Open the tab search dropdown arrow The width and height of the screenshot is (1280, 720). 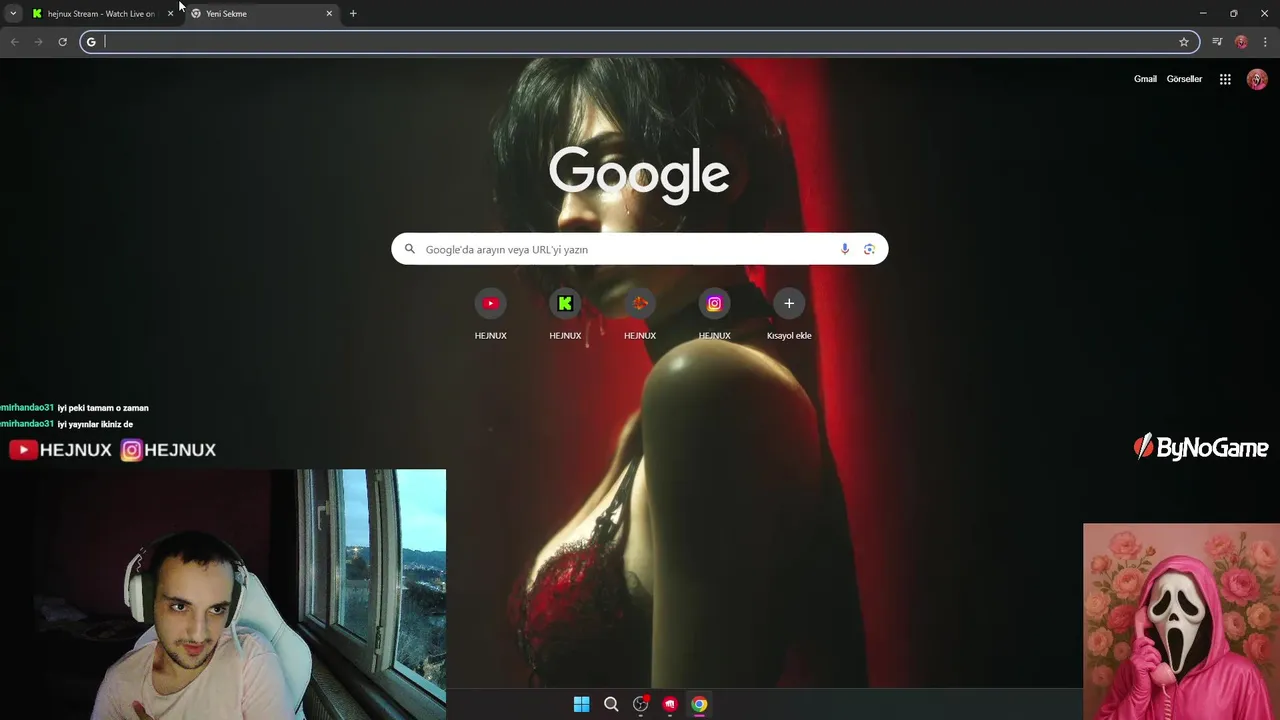(13, 13)
